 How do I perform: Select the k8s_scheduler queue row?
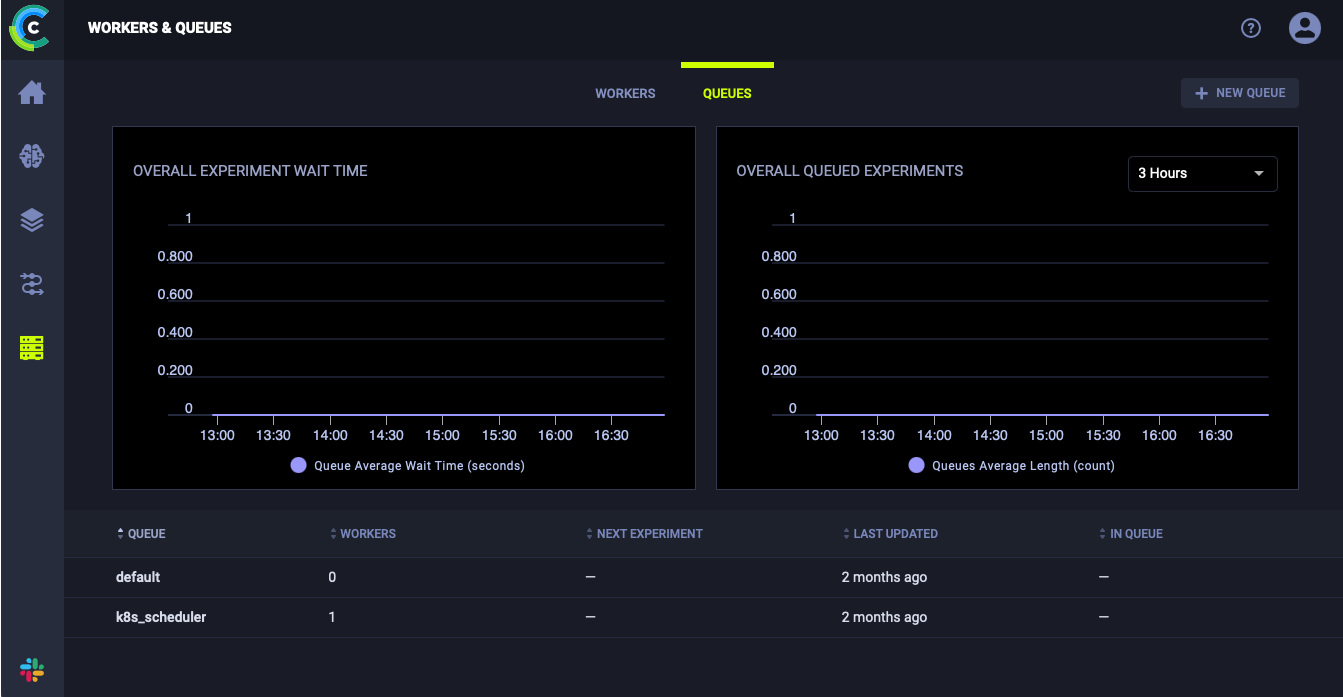tap(161, 617)
